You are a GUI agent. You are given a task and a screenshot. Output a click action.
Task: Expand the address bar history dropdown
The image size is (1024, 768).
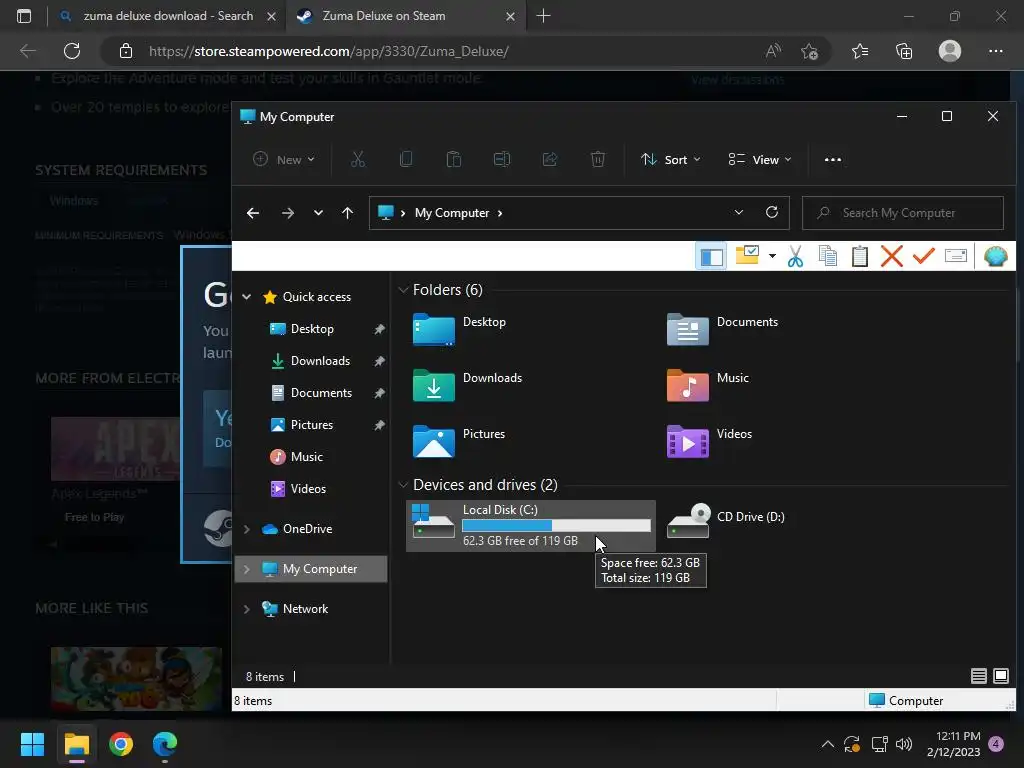pos(739,212)
